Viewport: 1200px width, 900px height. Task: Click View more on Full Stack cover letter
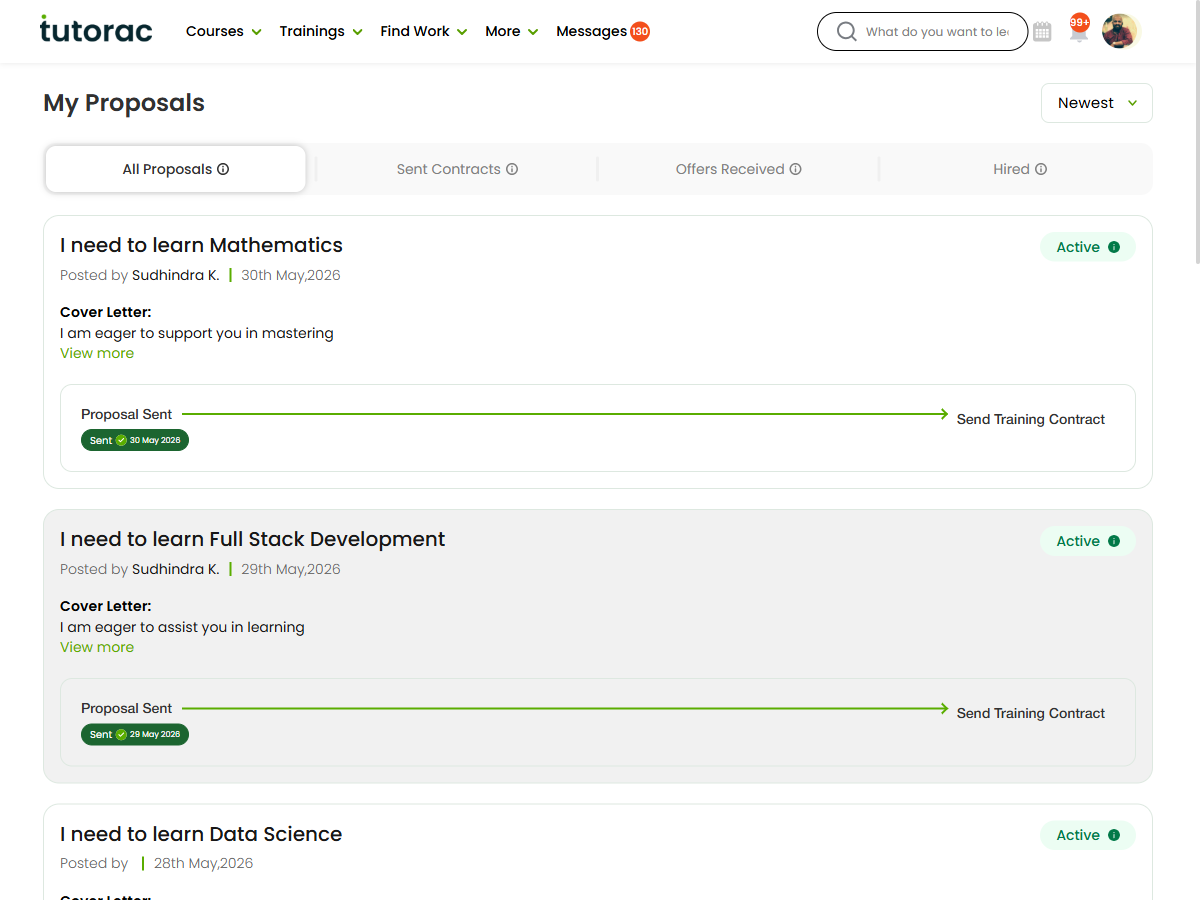(x=97, y=647)
